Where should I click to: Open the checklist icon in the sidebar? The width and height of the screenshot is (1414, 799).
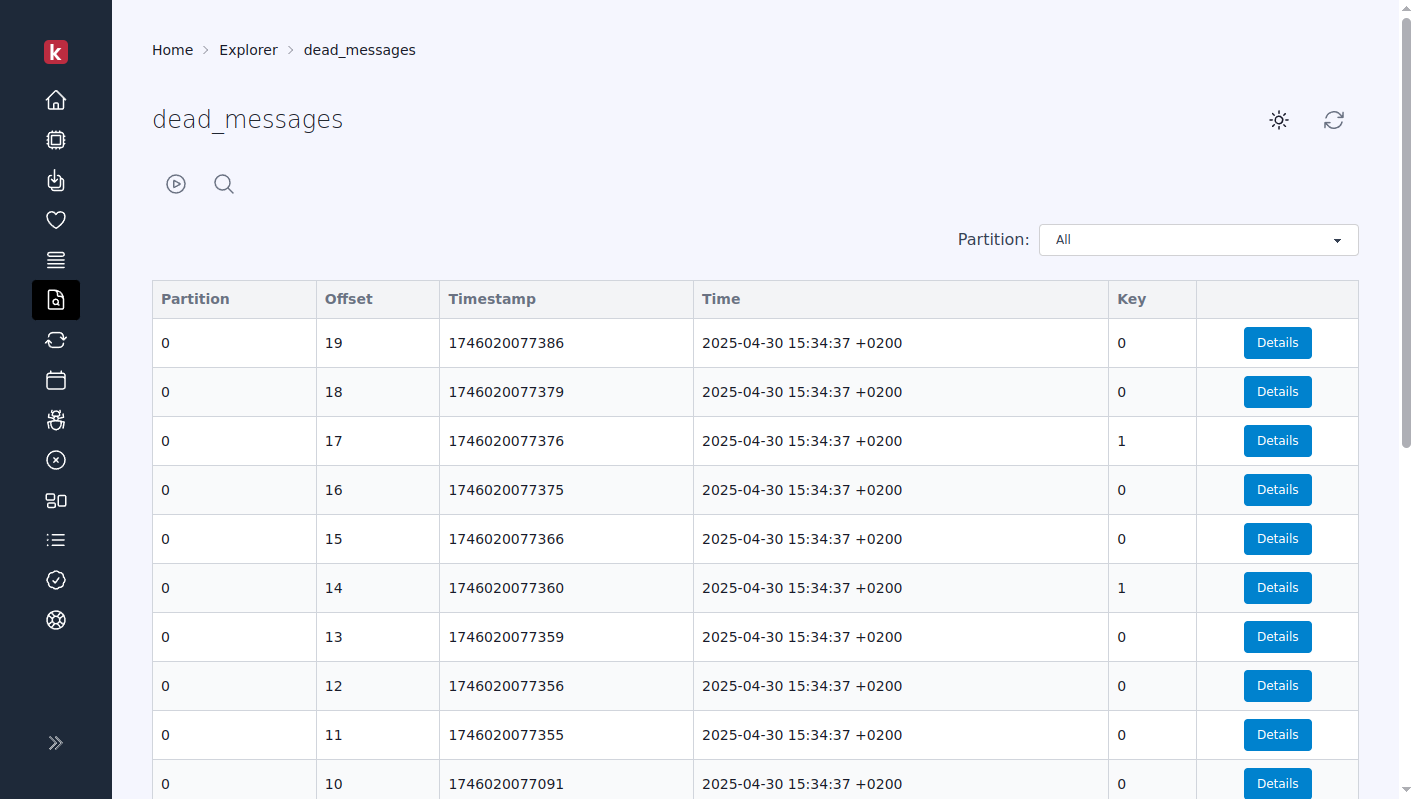point(56,539)
